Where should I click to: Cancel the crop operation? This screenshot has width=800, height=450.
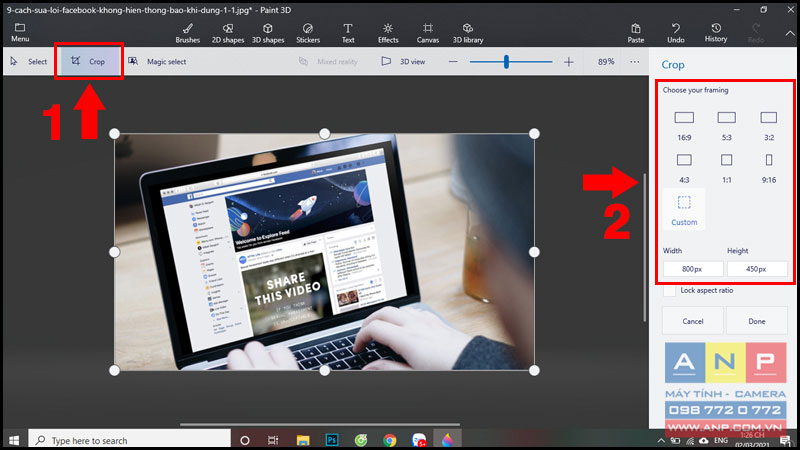(x=693, y=321)
